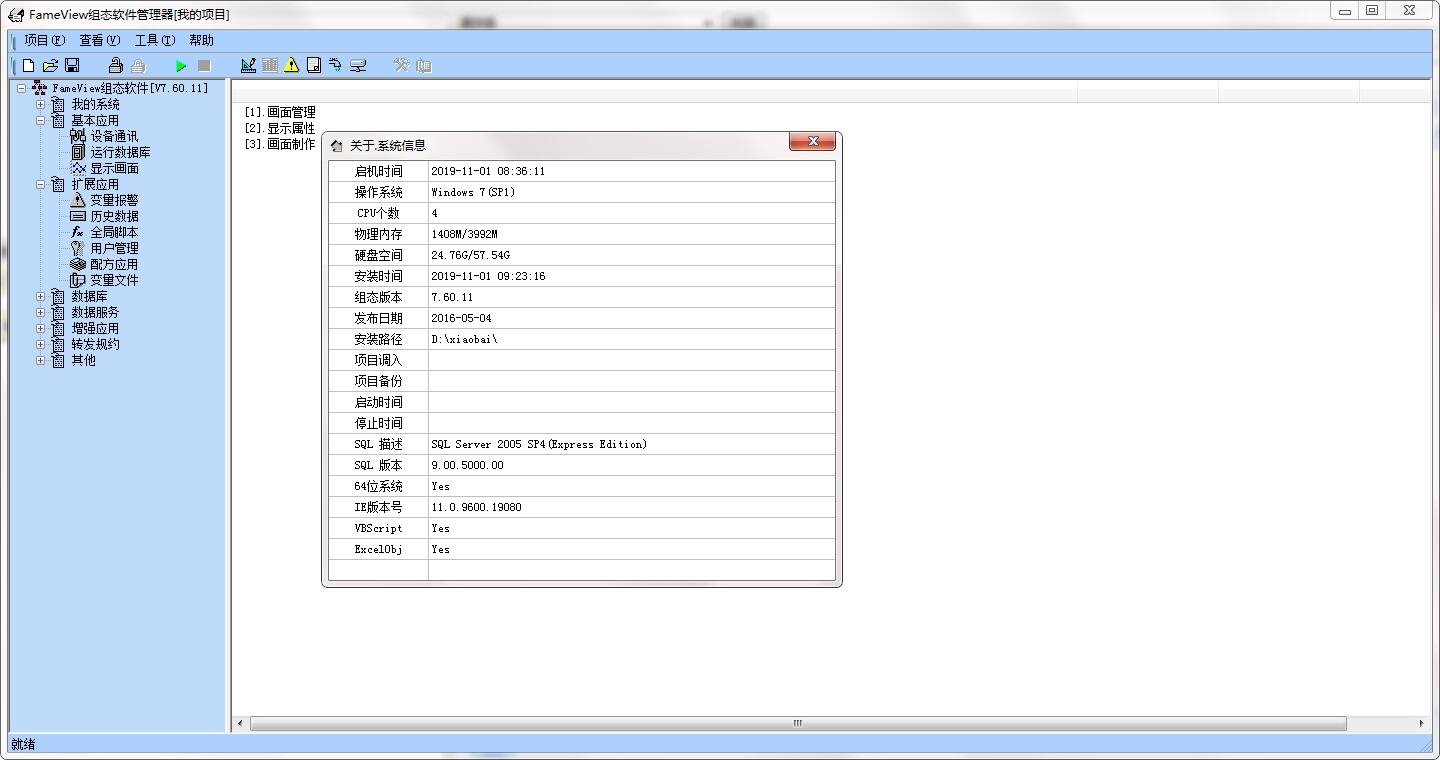1440x760 pixels.
Task: Click the greyed-out book toolbar icon
Action: (424, 66)
